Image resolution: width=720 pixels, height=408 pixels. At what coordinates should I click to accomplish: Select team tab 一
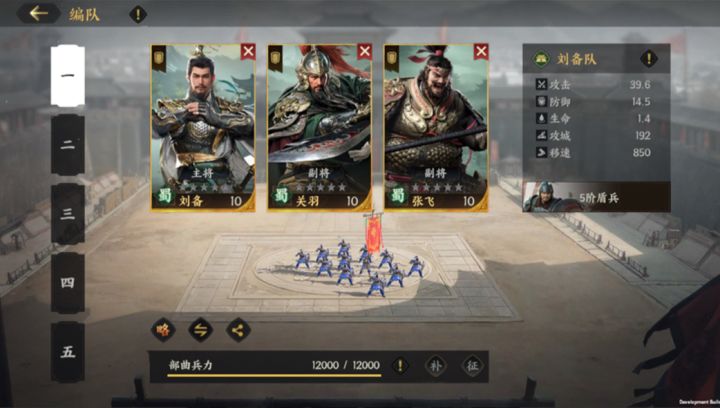[x=68, y=76]
